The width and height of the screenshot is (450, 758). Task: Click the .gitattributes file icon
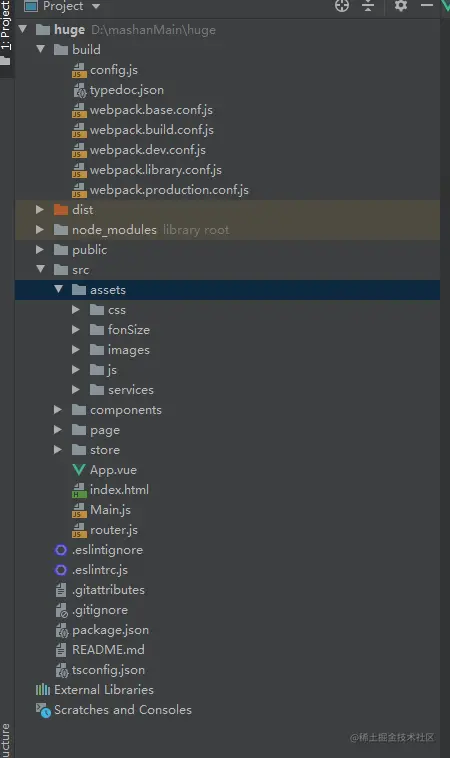click(61, 590)
